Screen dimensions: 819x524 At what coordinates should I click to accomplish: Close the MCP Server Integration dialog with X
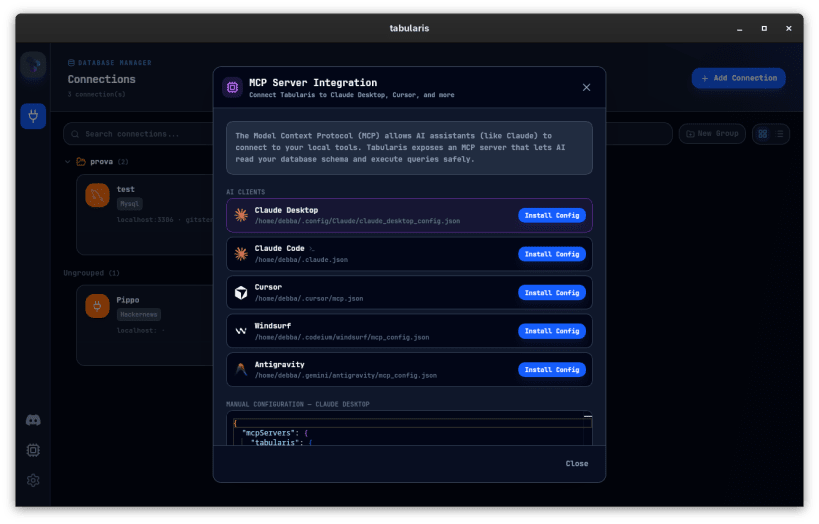pos(586,87)
